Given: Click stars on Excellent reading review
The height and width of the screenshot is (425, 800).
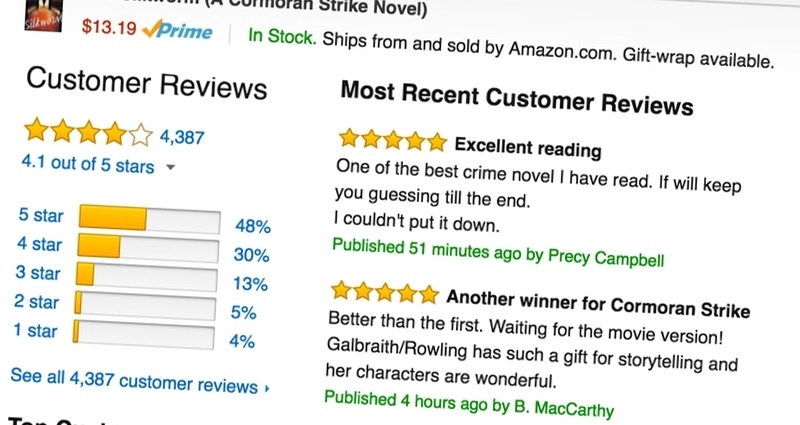Looking at the screenshot, I should point(393,140).
